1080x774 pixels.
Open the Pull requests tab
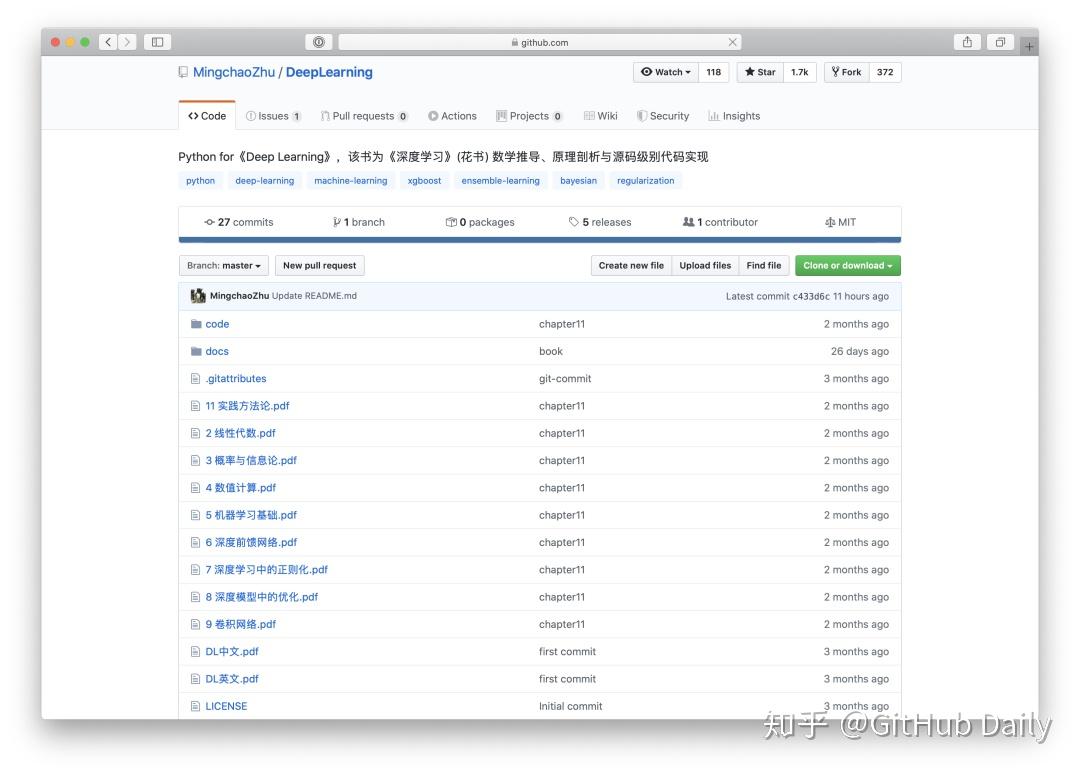coord(364,116)
